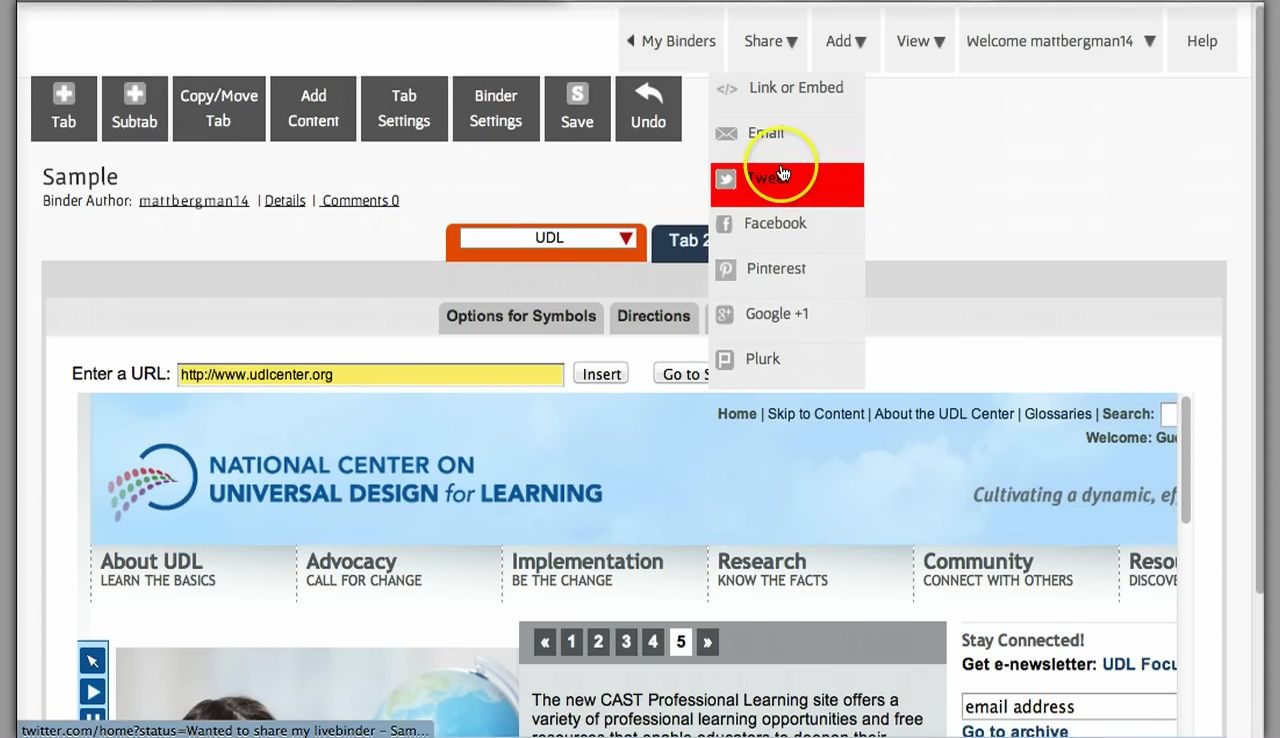Open the View dropdown menu
The width and height of the screenshot is (1280, 738).
tap(920, 41)
